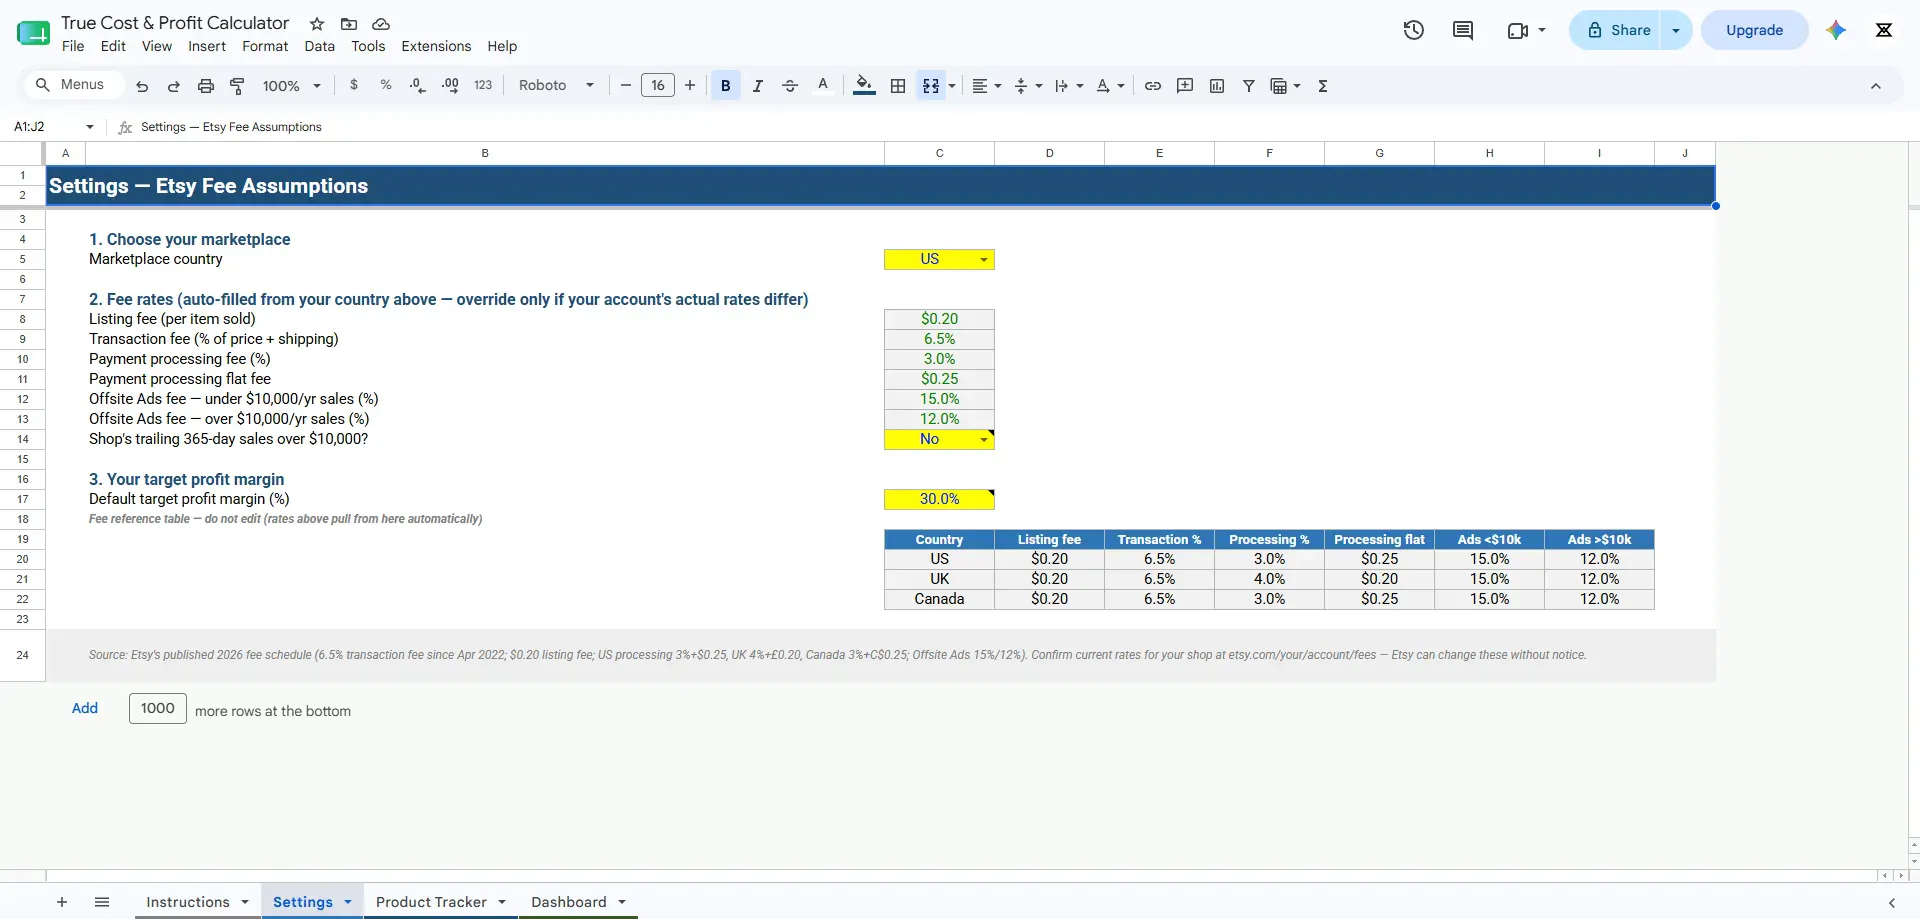Open zoom level 100% dropdown

coord(291,86)
